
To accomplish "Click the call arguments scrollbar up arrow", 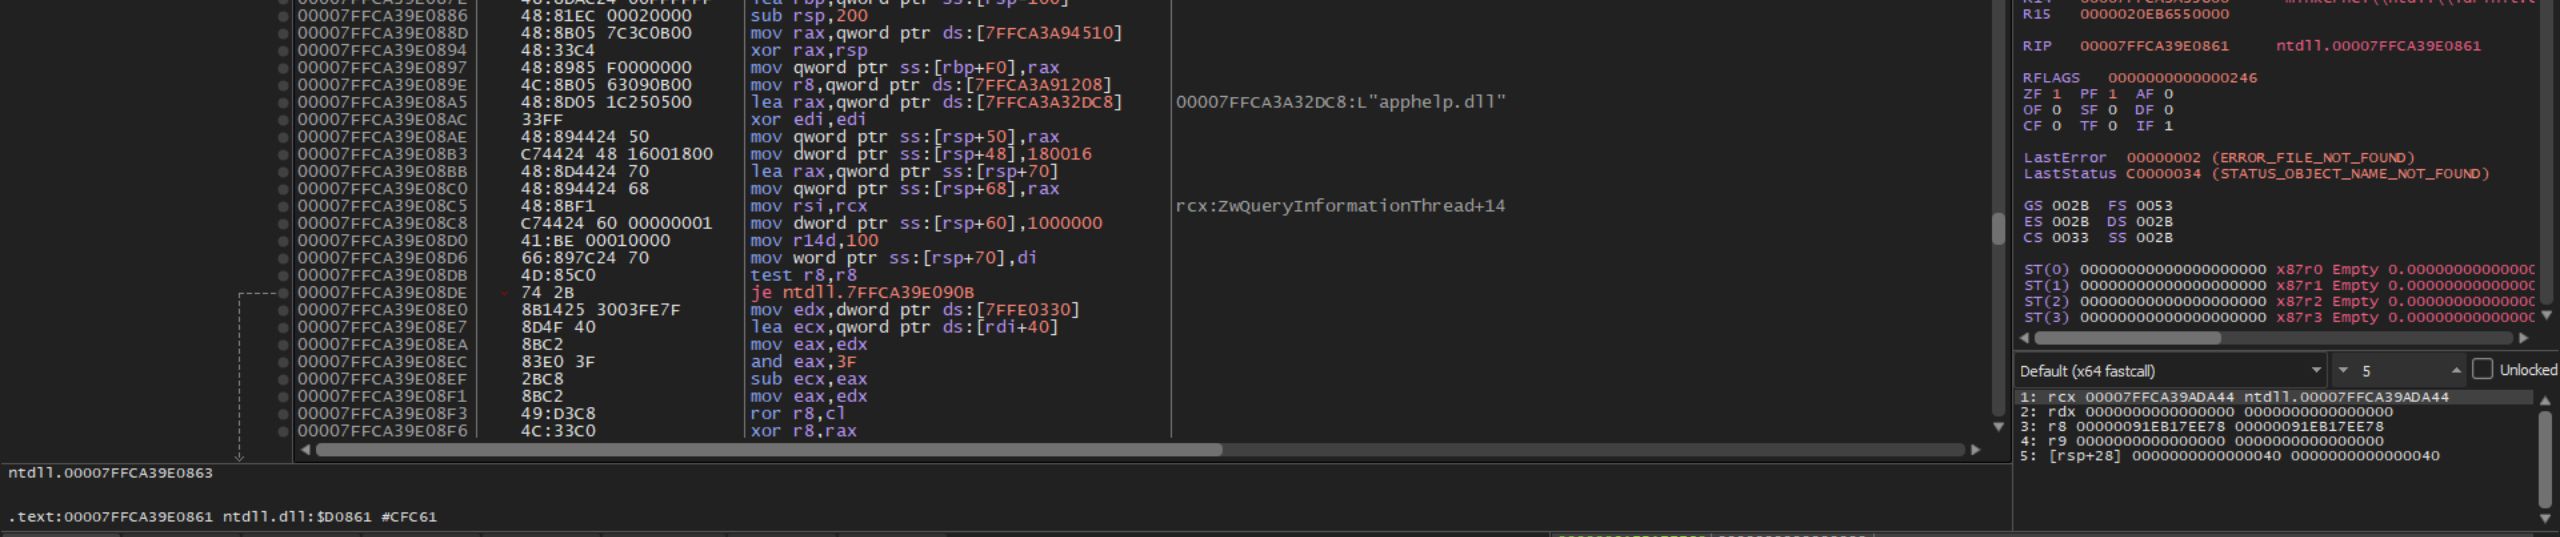I will point(2545,400).
